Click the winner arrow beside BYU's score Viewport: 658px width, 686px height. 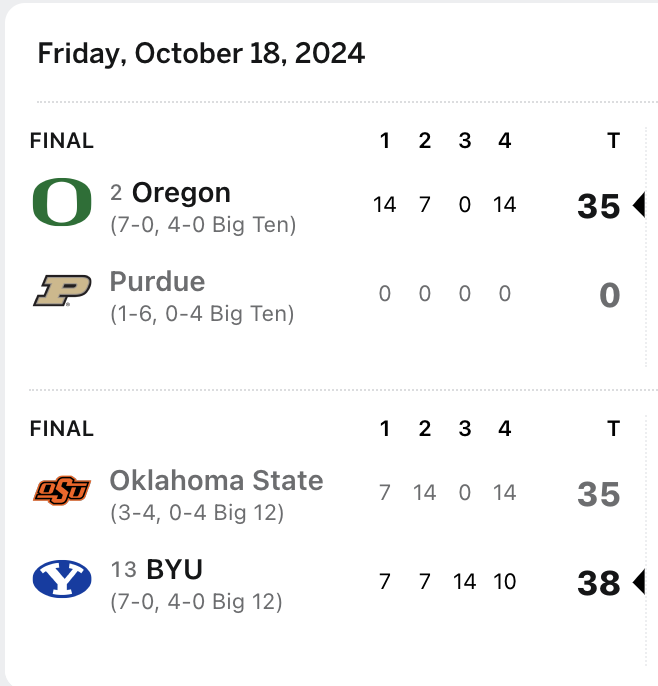639,583
